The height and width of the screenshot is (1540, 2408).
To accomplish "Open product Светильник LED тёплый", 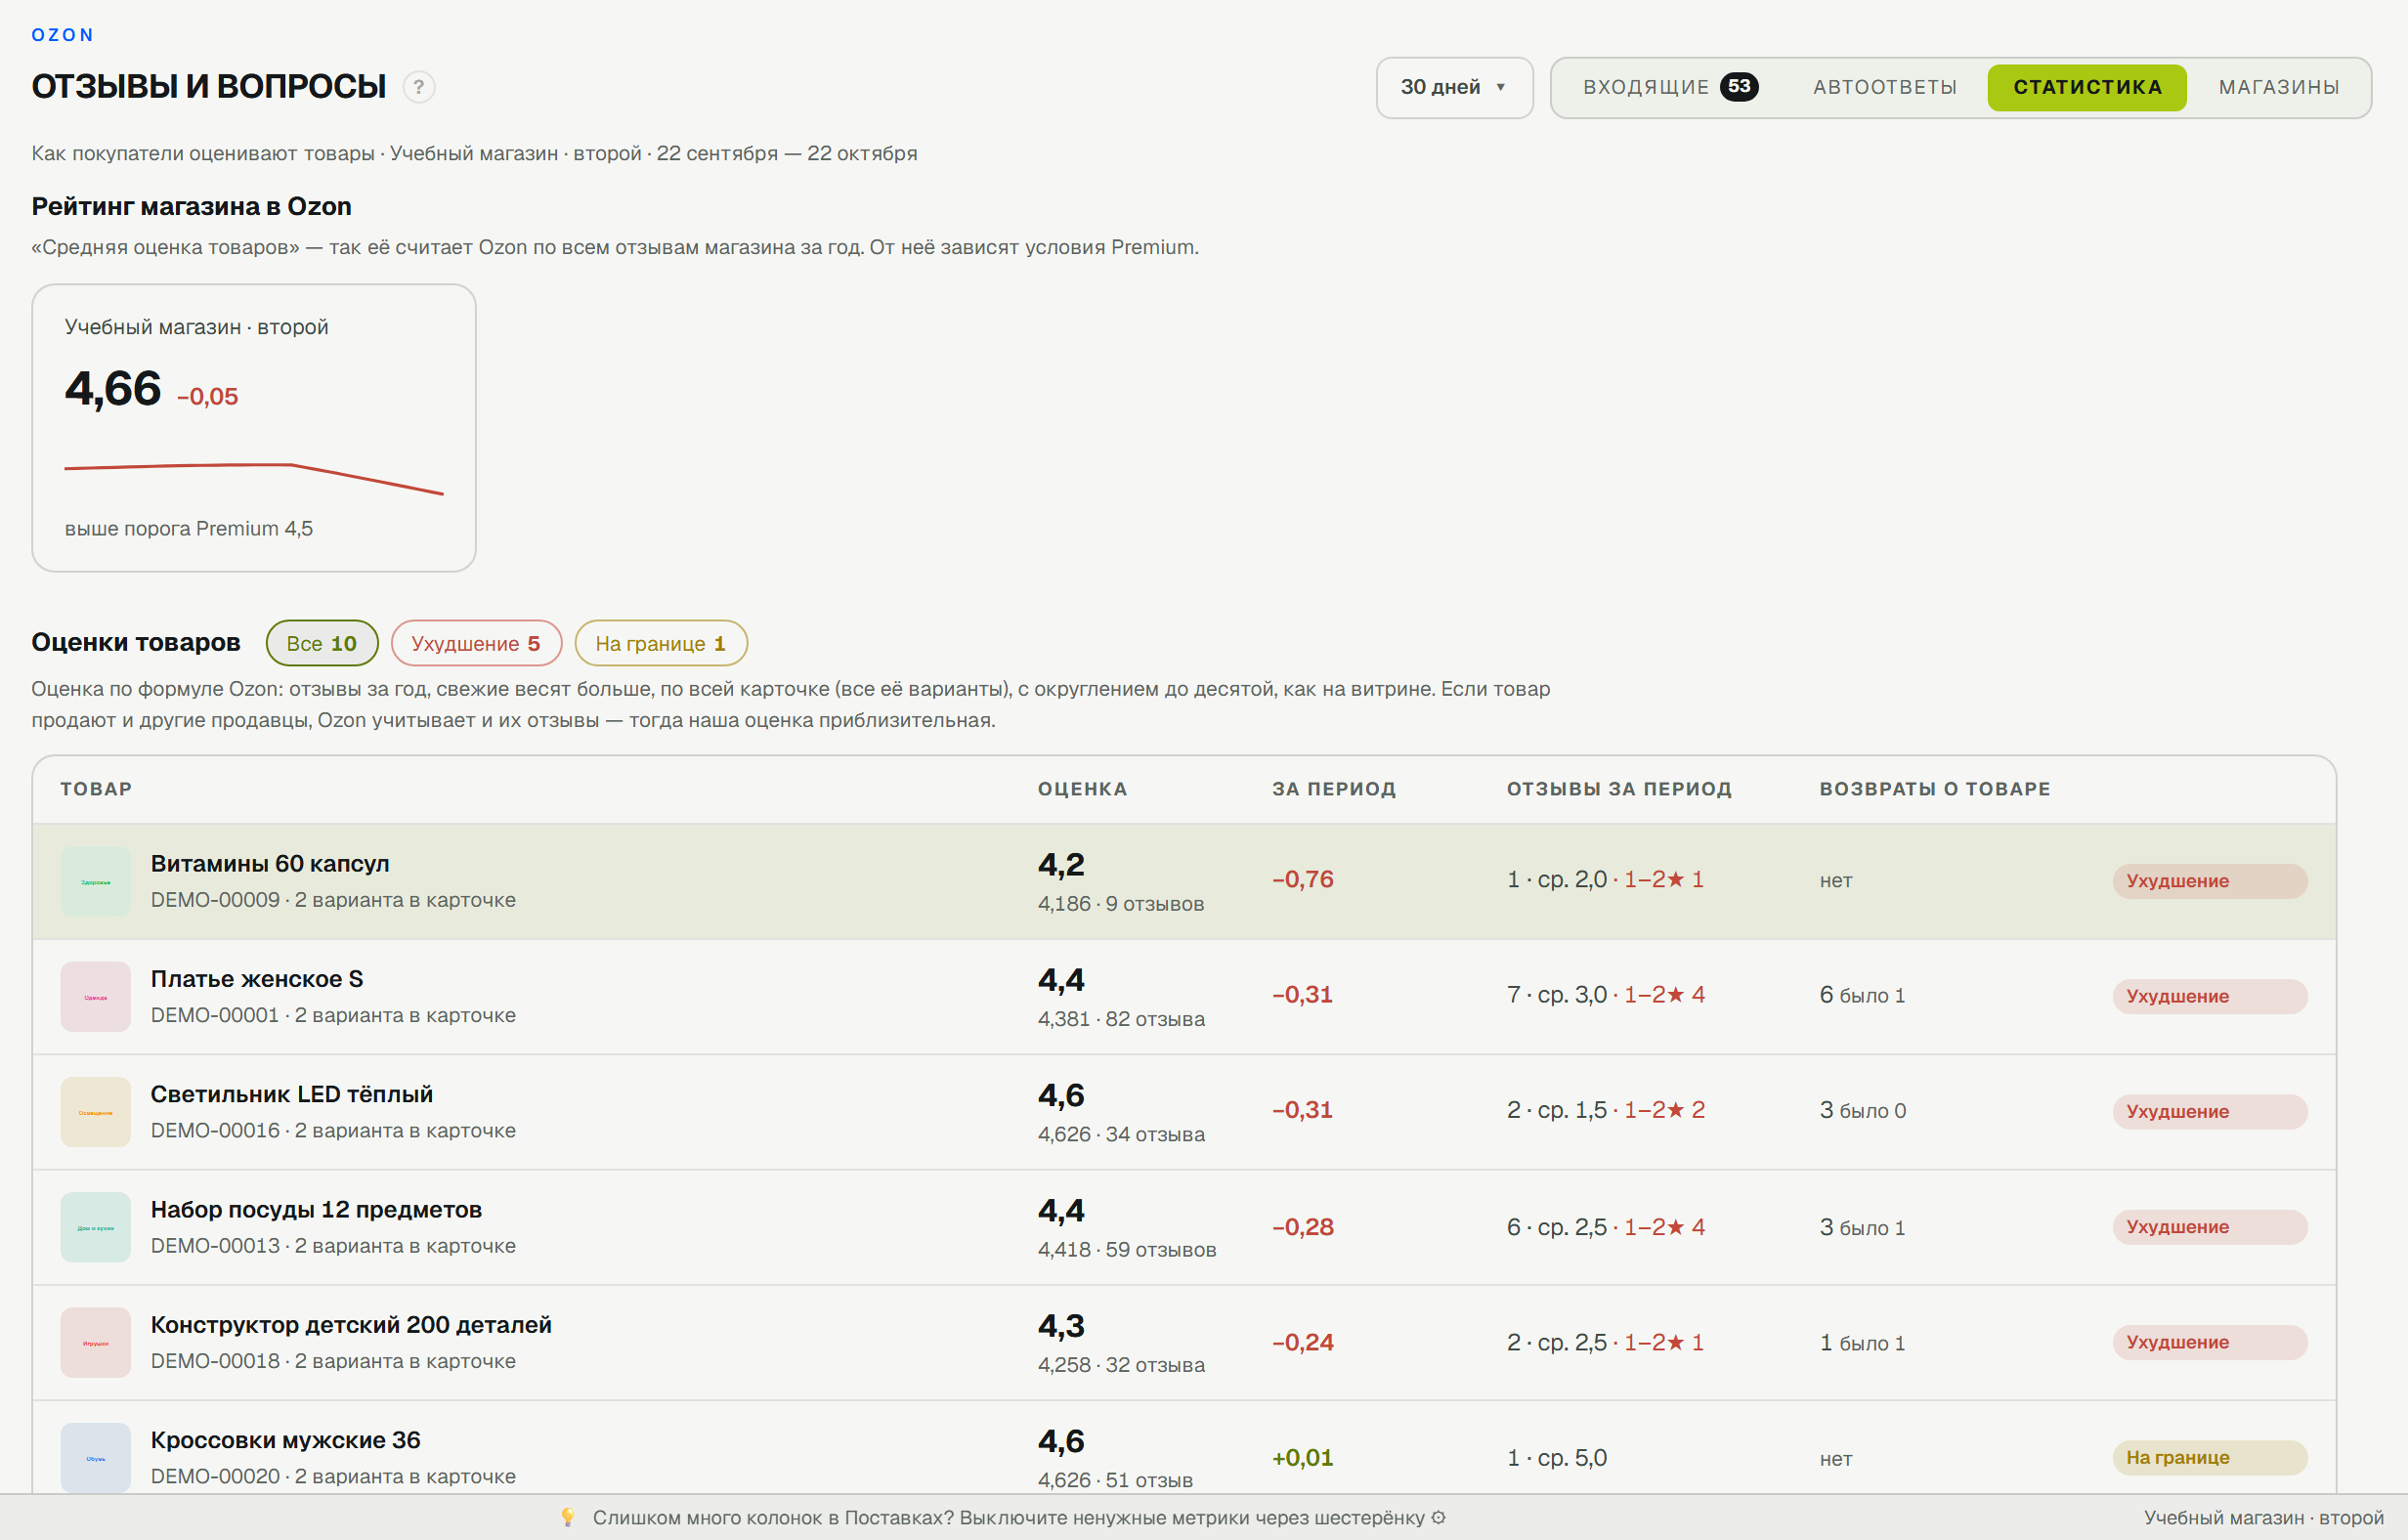I will coord(292,1094).
